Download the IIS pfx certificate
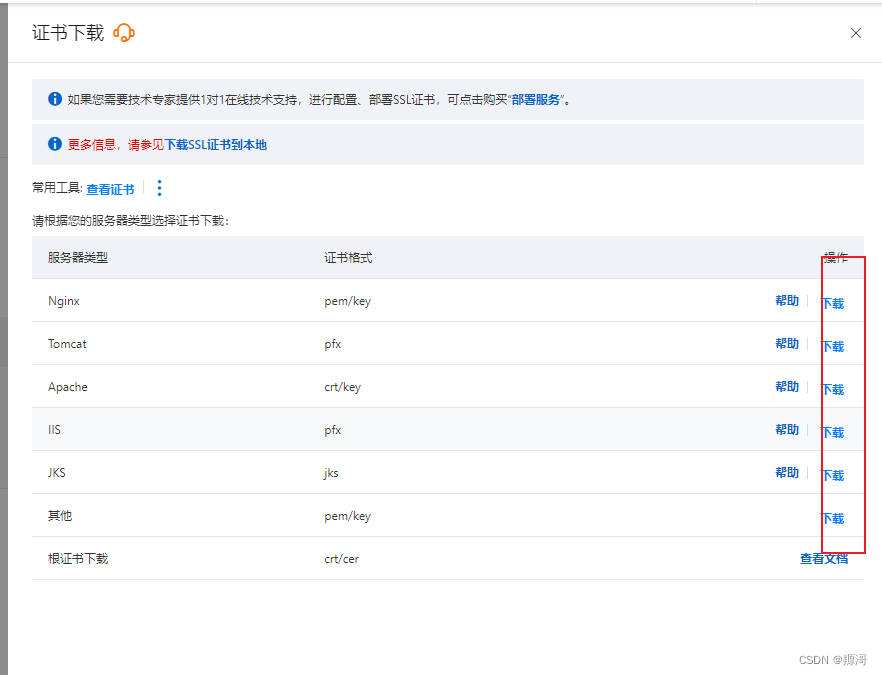Image resolution: width=882 pixels, height=675 pixels. [x=834, y=432]
